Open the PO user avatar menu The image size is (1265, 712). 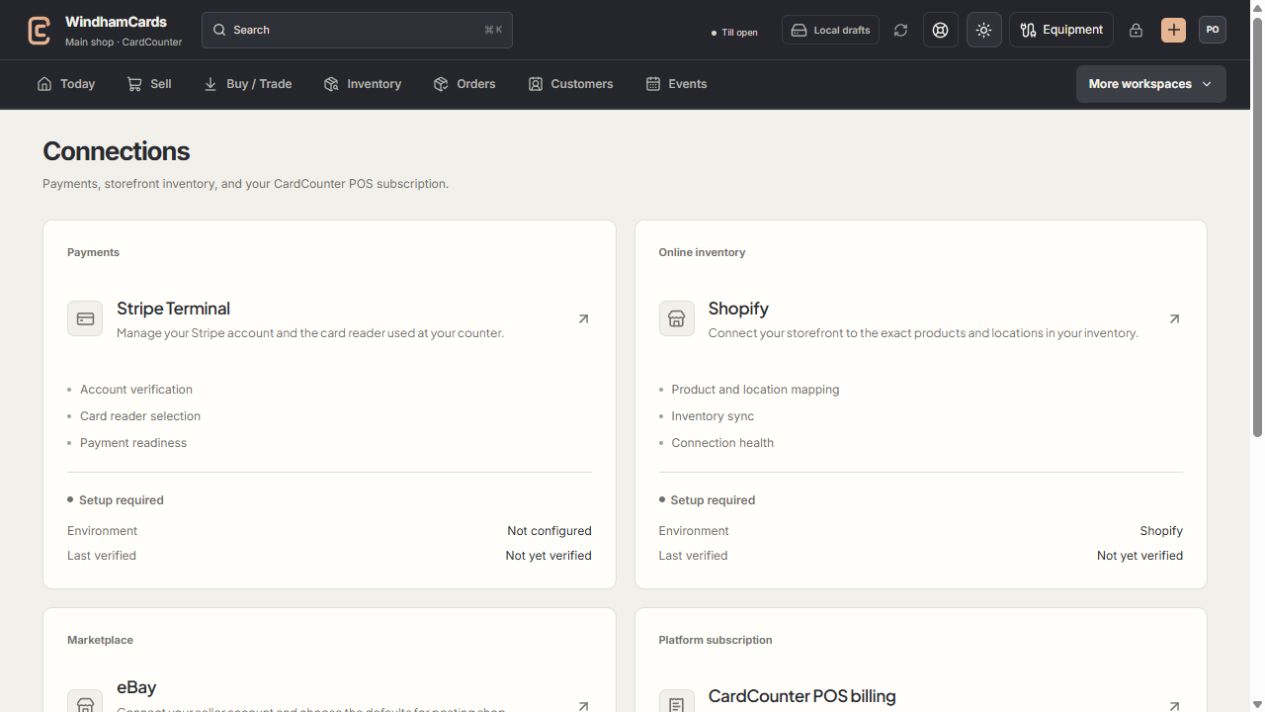point(1212,30)
